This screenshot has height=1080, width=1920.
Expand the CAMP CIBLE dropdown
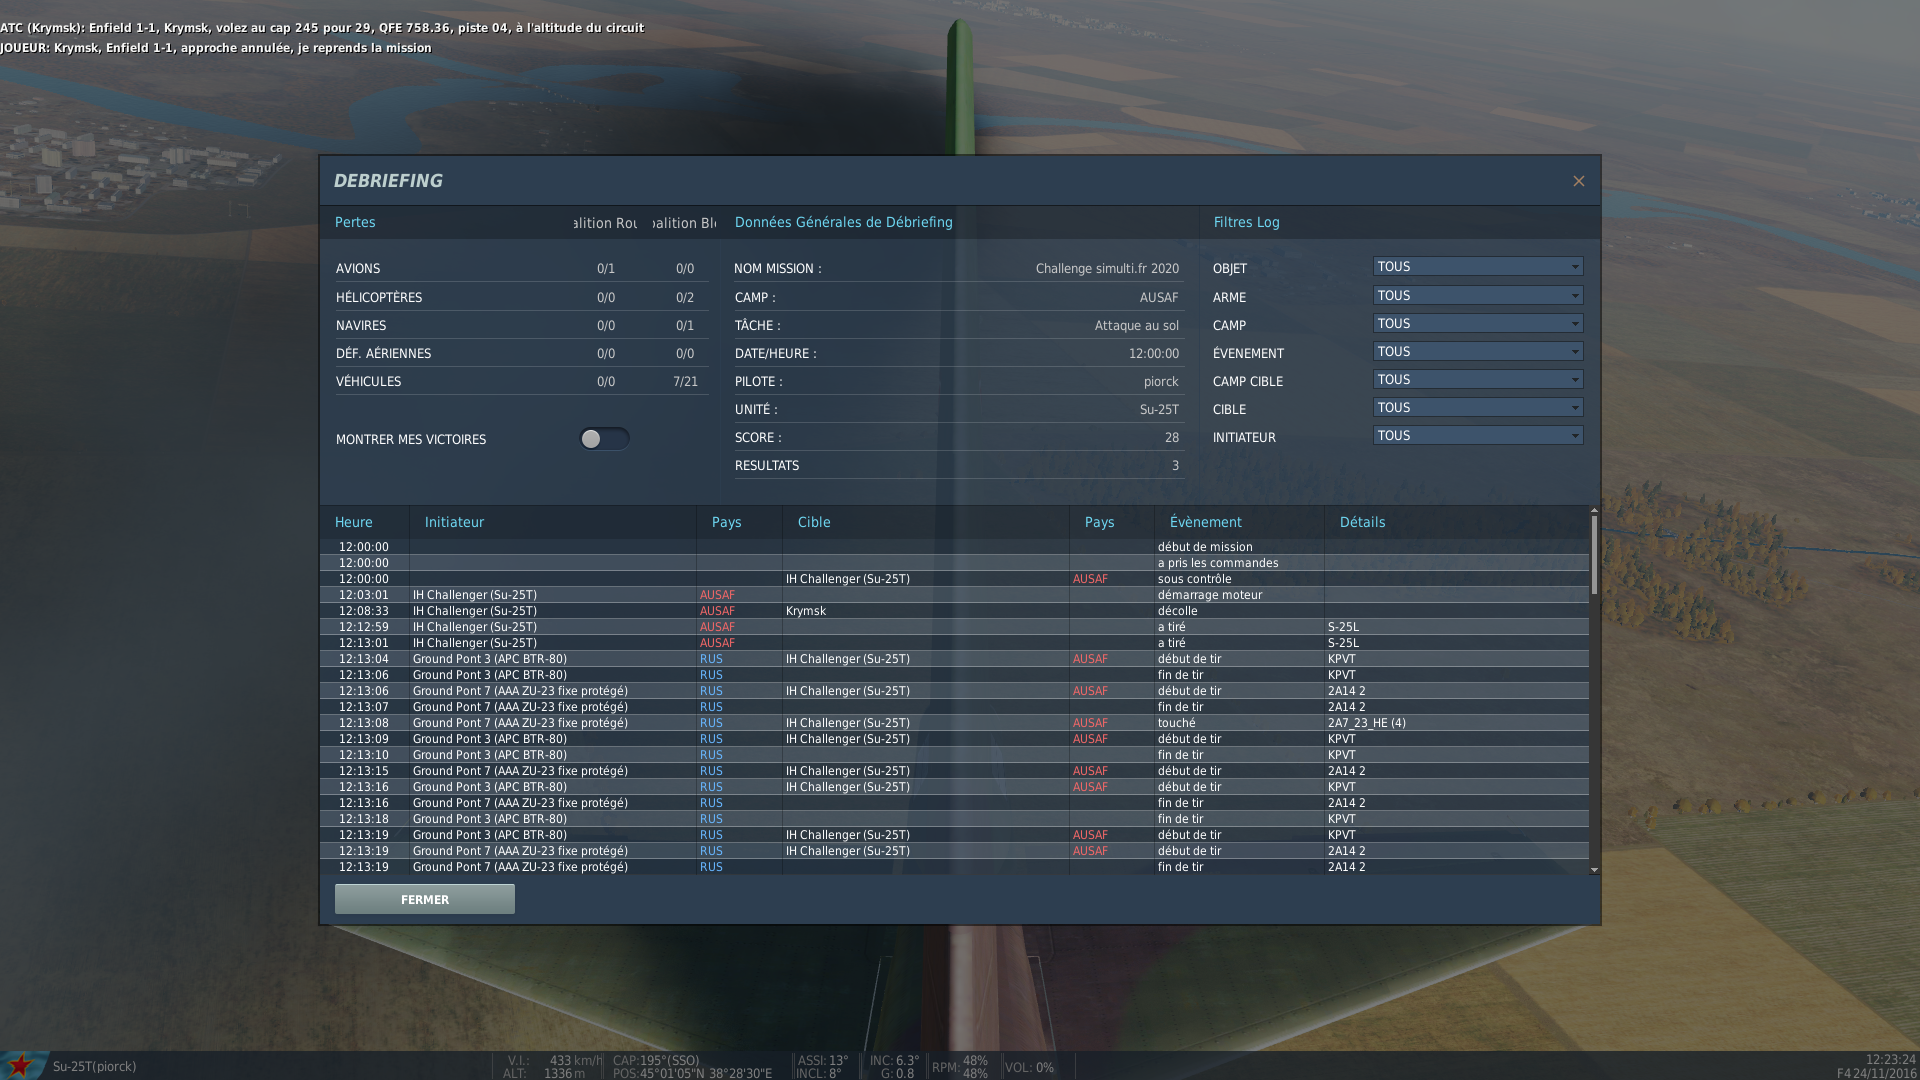tap(1477, 380)
